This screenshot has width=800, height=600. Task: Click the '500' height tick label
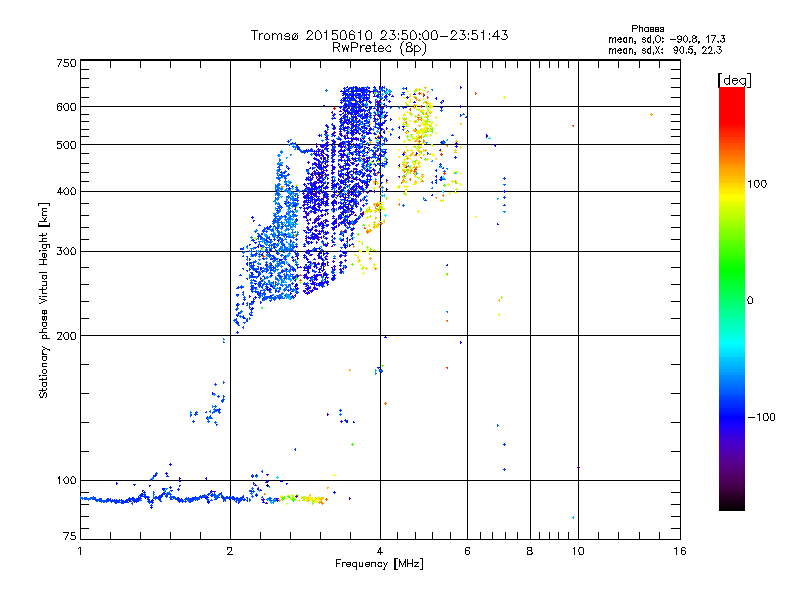(x=67, y=145)
